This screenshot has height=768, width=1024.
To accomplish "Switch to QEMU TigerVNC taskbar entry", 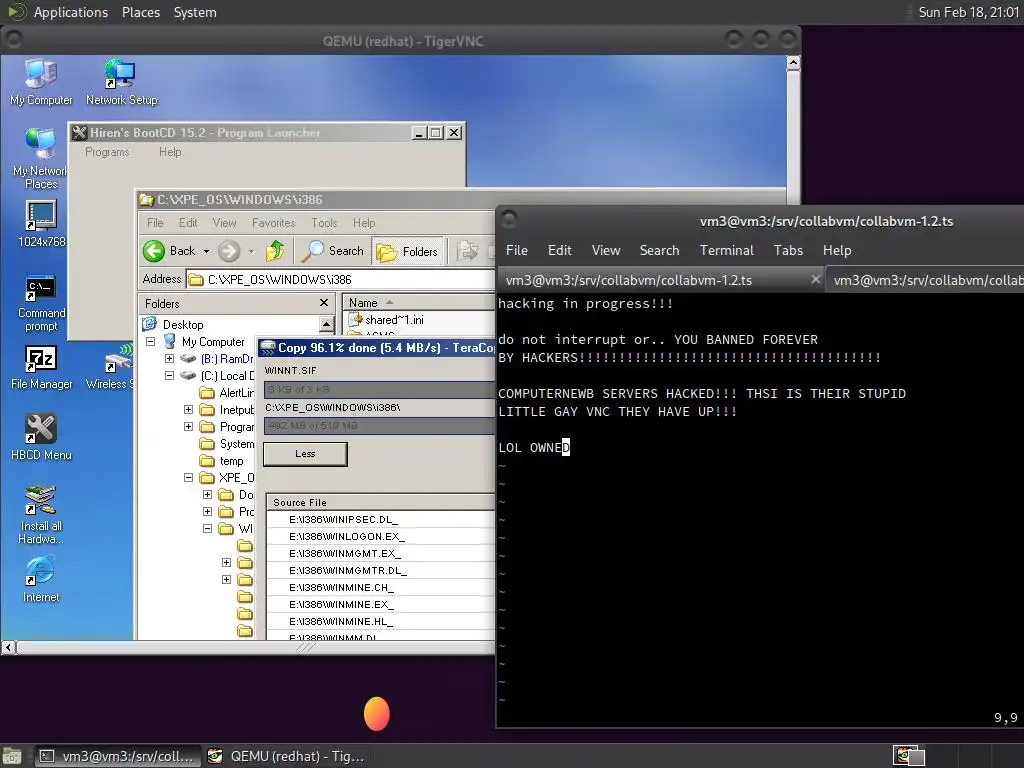I will click(x=287, y=756).
